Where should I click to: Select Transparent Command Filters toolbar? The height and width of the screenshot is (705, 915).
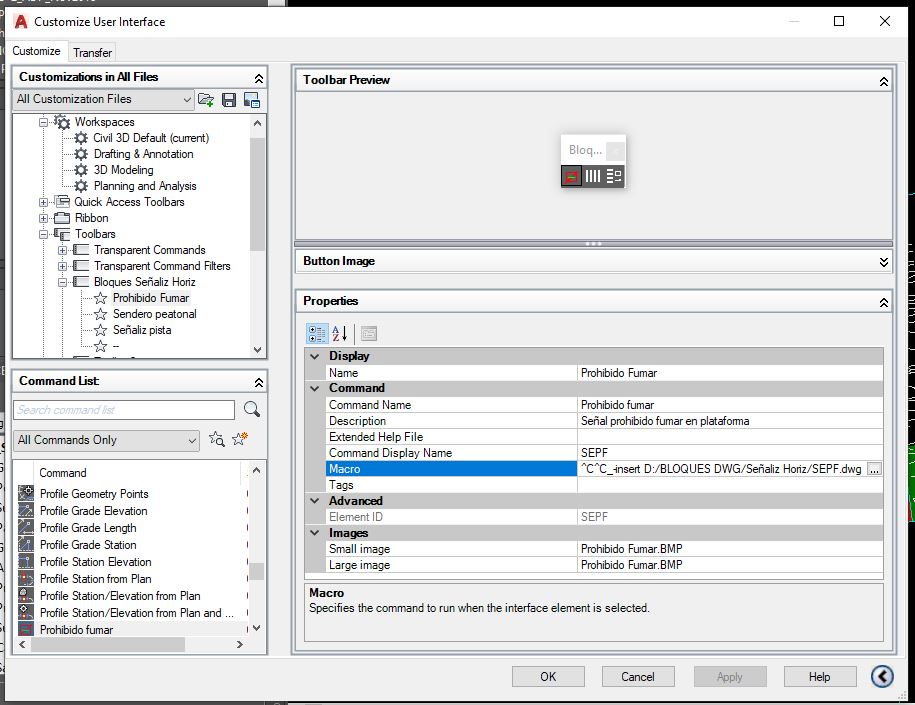tap(162, 266)
